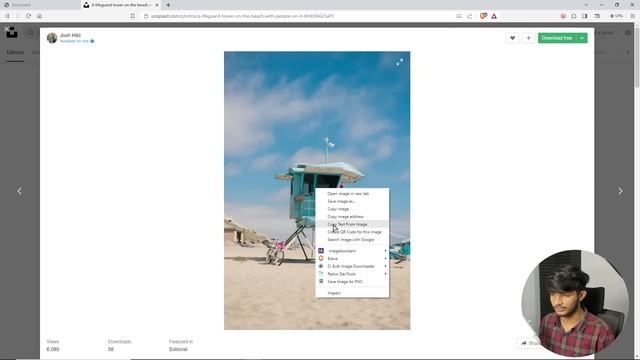Open the extensions puzzle icon

click(x=574, y=16)
